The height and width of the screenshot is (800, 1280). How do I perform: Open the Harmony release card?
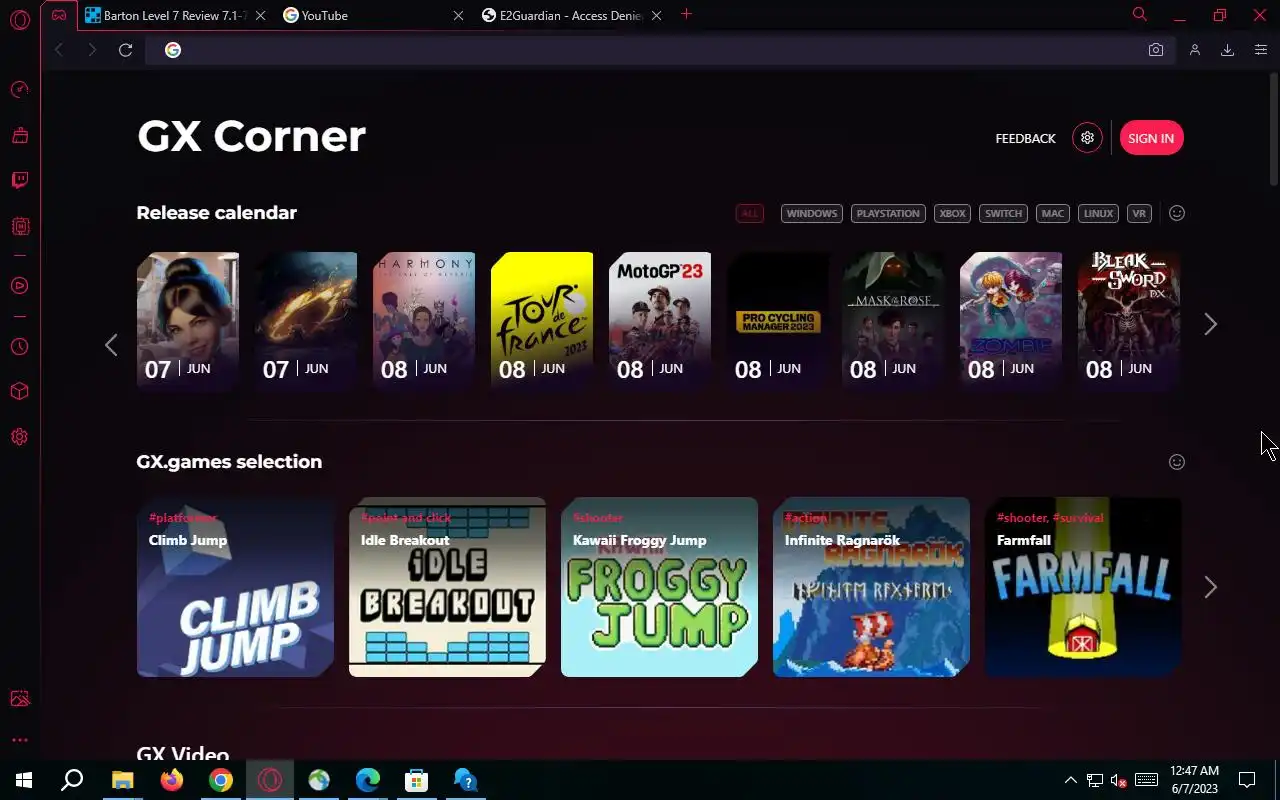click(x=424, y=320)
